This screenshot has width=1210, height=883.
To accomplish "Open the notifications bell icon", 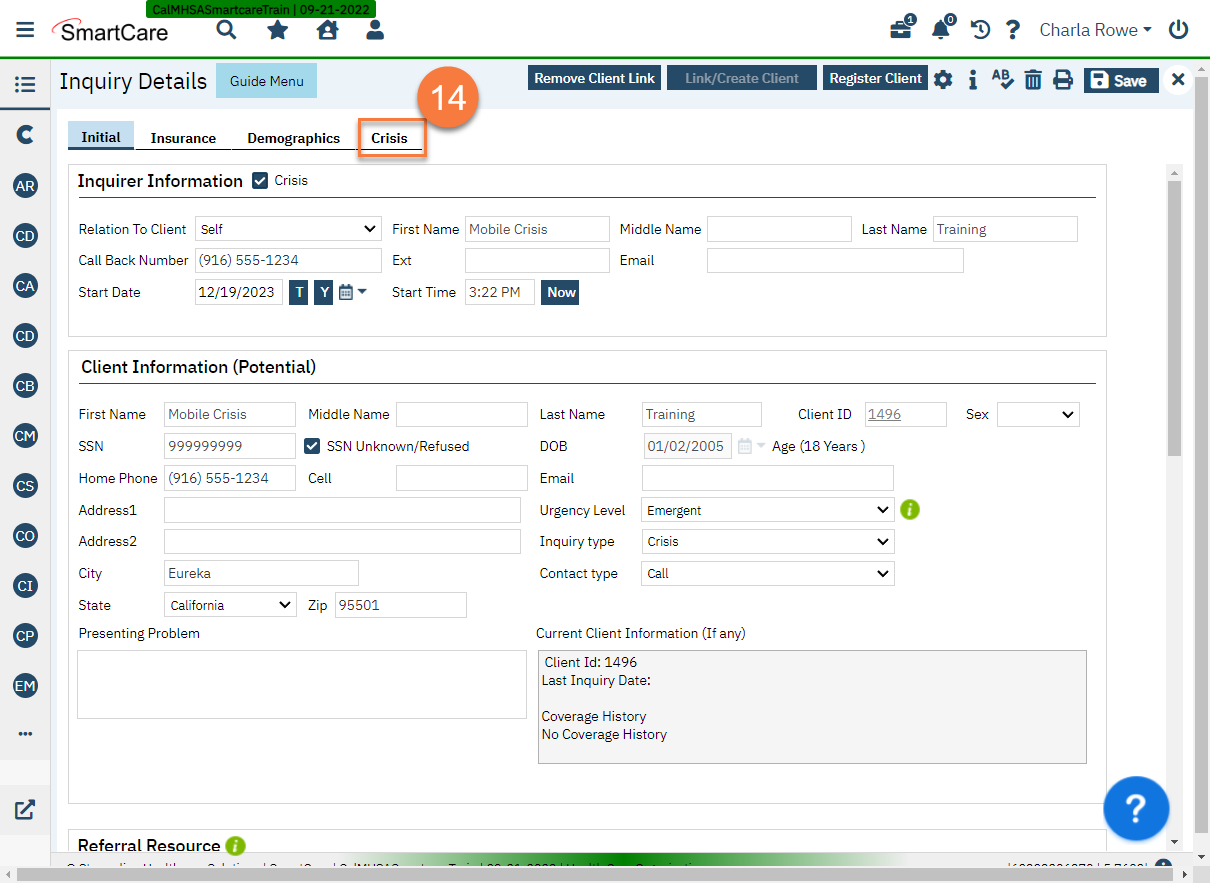I will 940,30.
